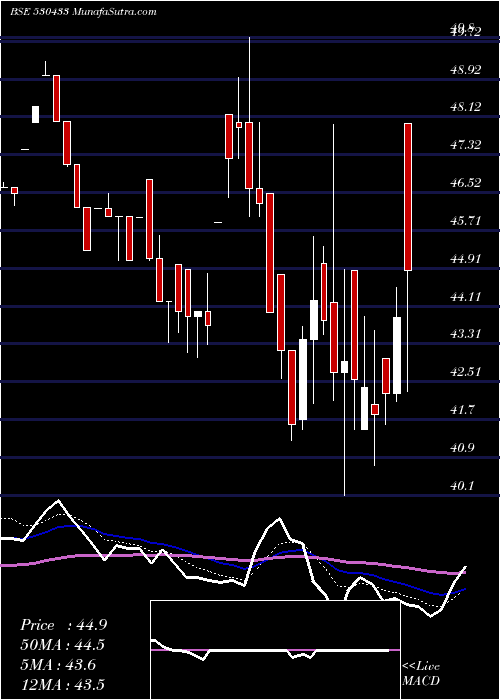Click the 43.31 price axis label
The image size is (500, 700).
point(466,334)
